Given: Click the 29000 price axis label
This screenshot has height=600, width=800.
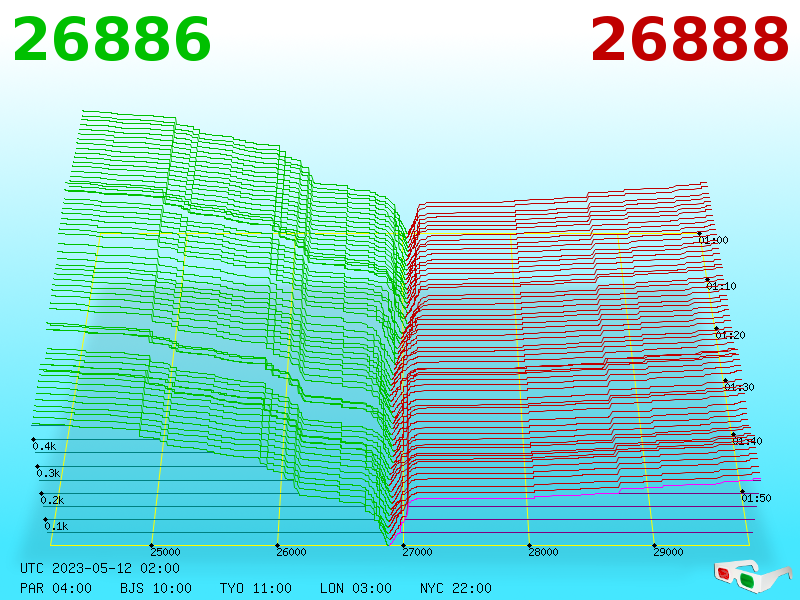Looking at the screenshot, I should [668, 552].
